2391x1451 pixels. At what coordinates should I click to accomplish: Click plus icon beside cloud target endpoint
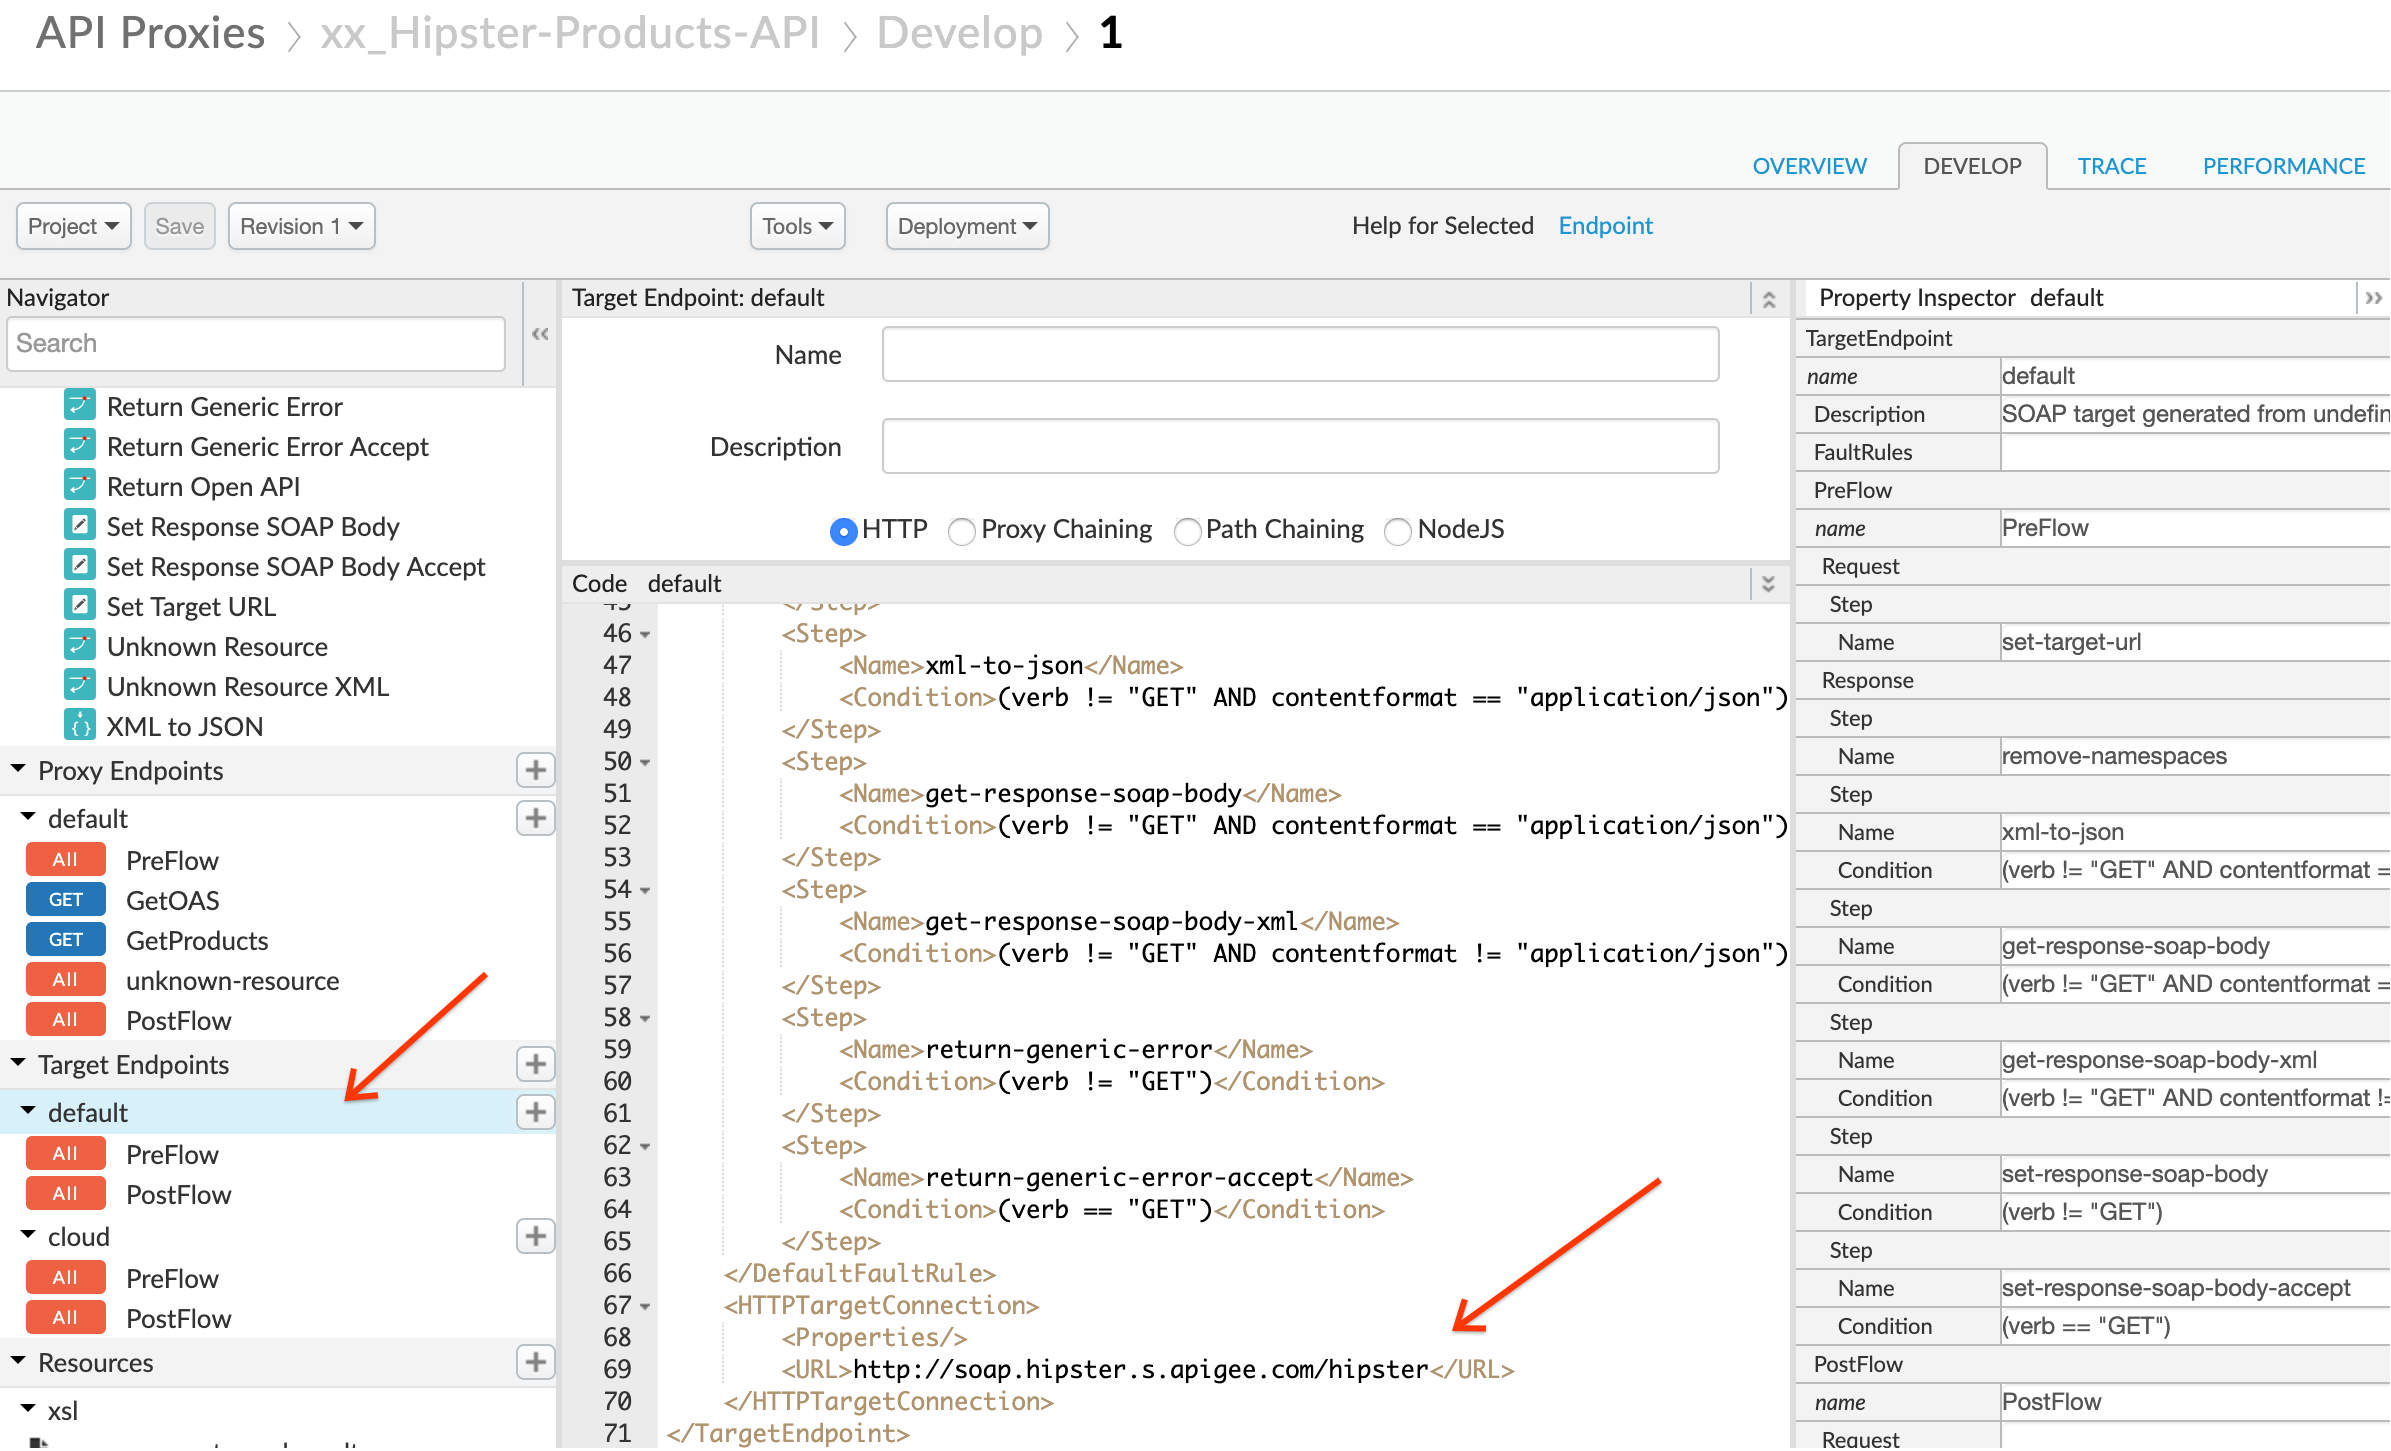pos(535,1236)
